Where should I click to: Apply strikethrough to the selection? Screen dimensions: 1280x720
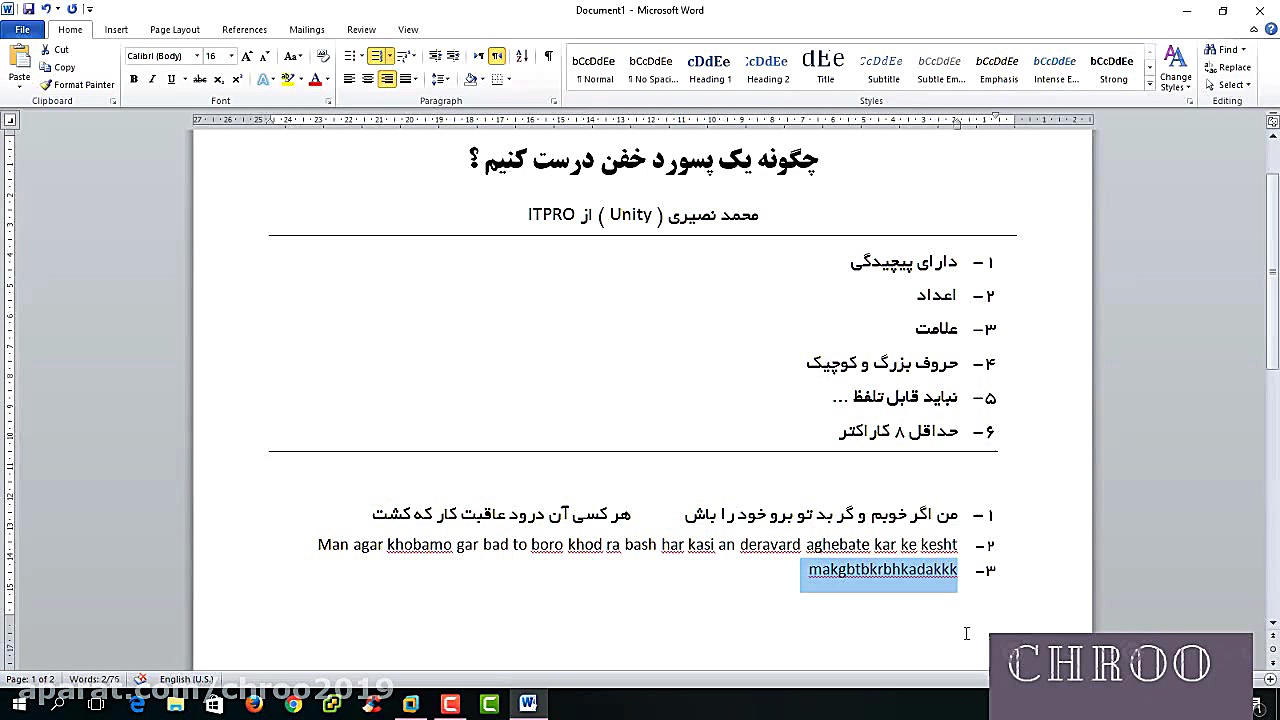200,78
